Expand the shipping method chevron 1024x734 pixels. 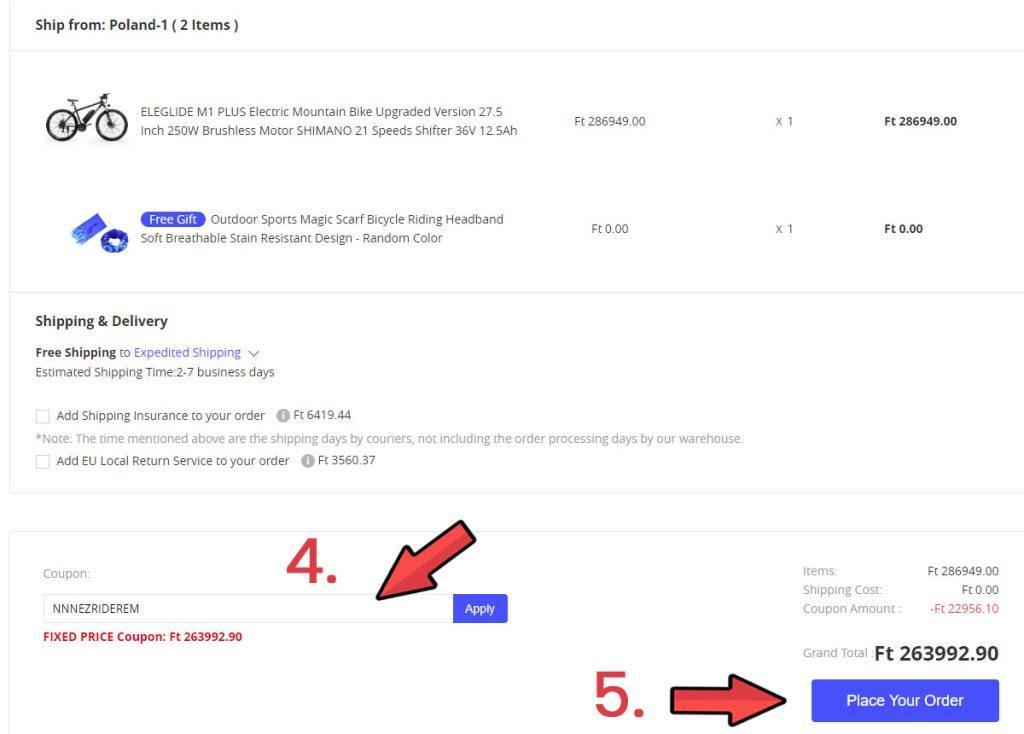254,353
